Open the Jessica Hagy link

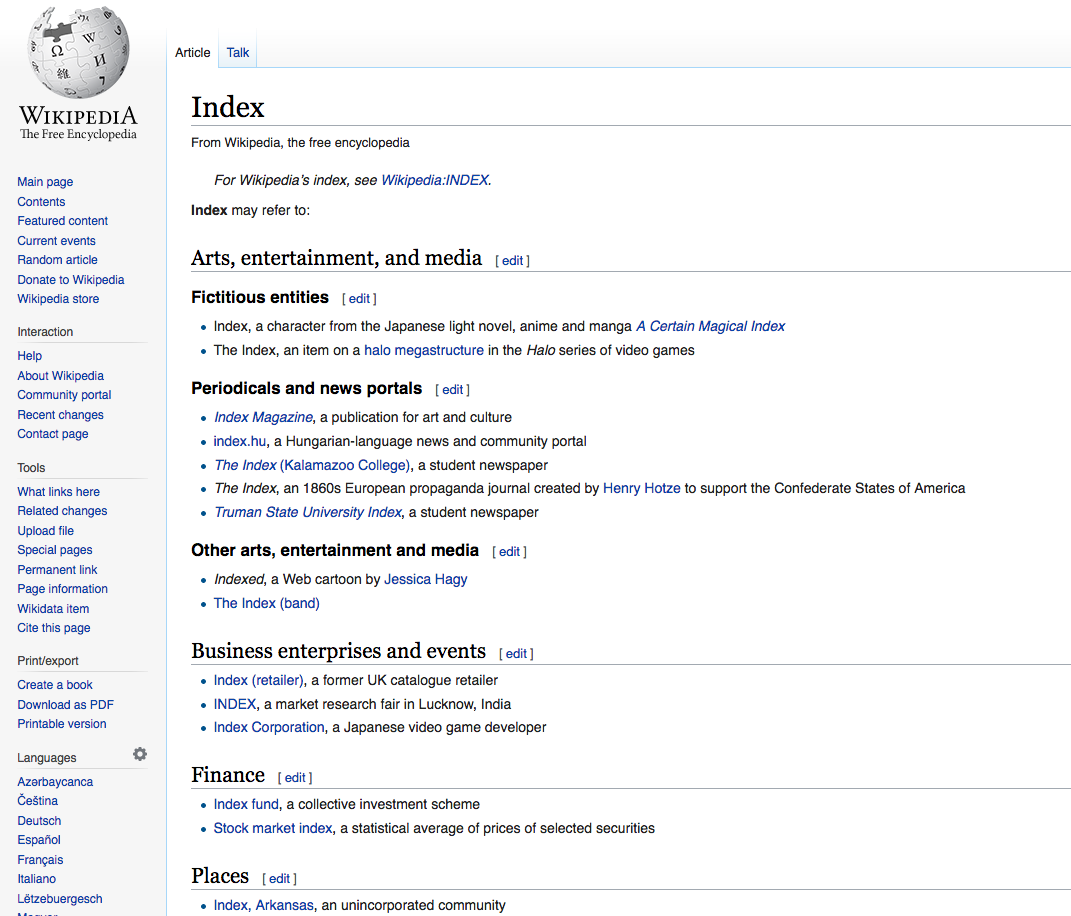[425, 579]
